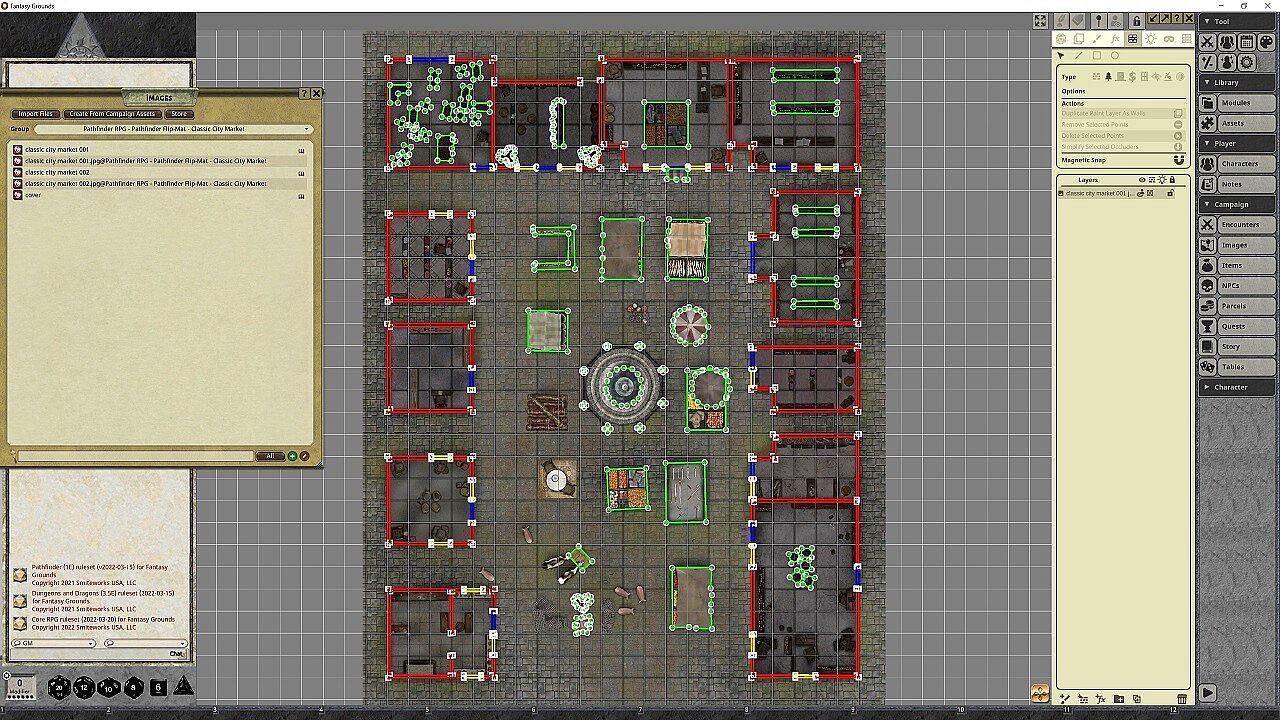The image size is (1280, 720).
Task: Toggle player vision preview icon in image toolbar
Action: point(1117,20)
